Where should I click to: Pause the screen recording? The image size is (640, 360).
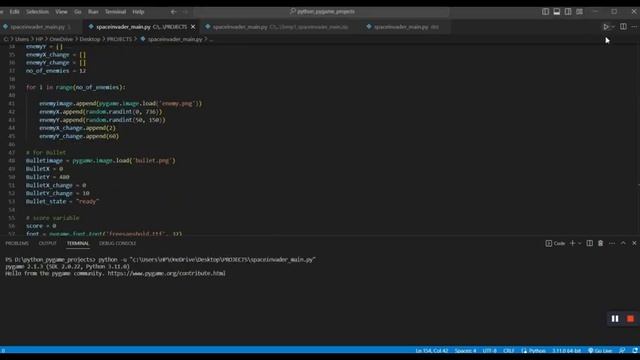point(615,319)
